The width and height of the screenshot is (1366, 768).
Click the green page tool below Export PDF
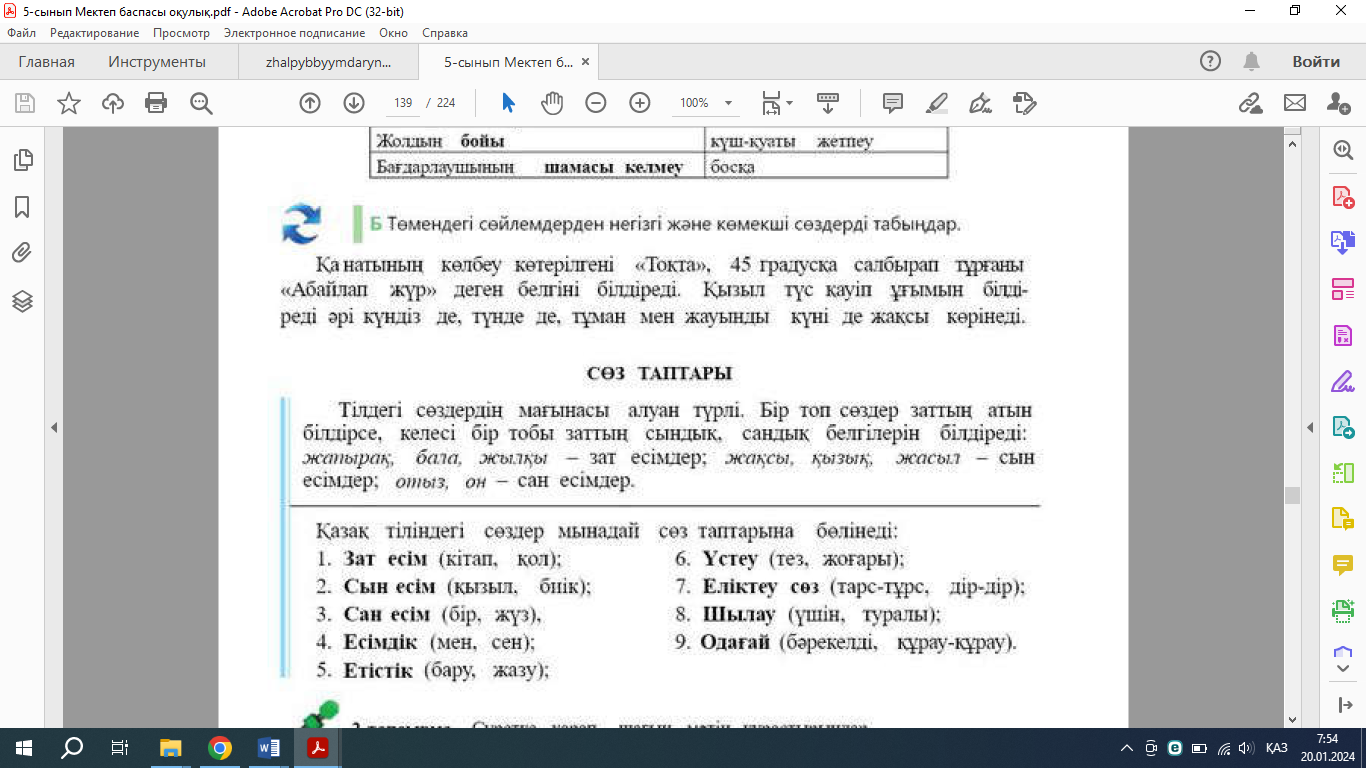click(1342, 473)
